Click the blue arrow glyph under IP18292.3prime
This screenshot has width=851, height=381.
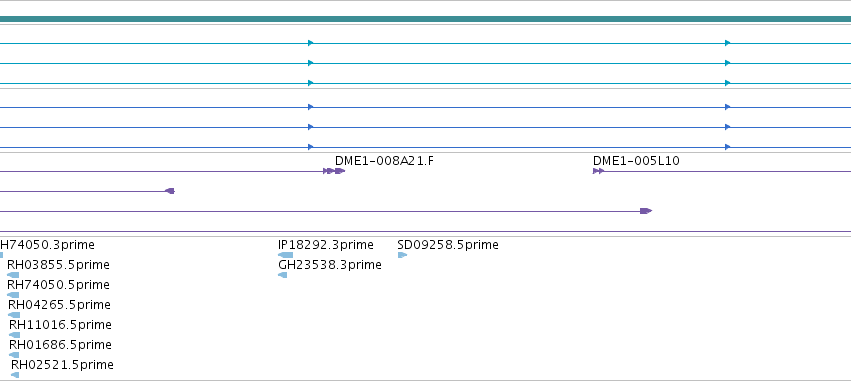[285, 255]
